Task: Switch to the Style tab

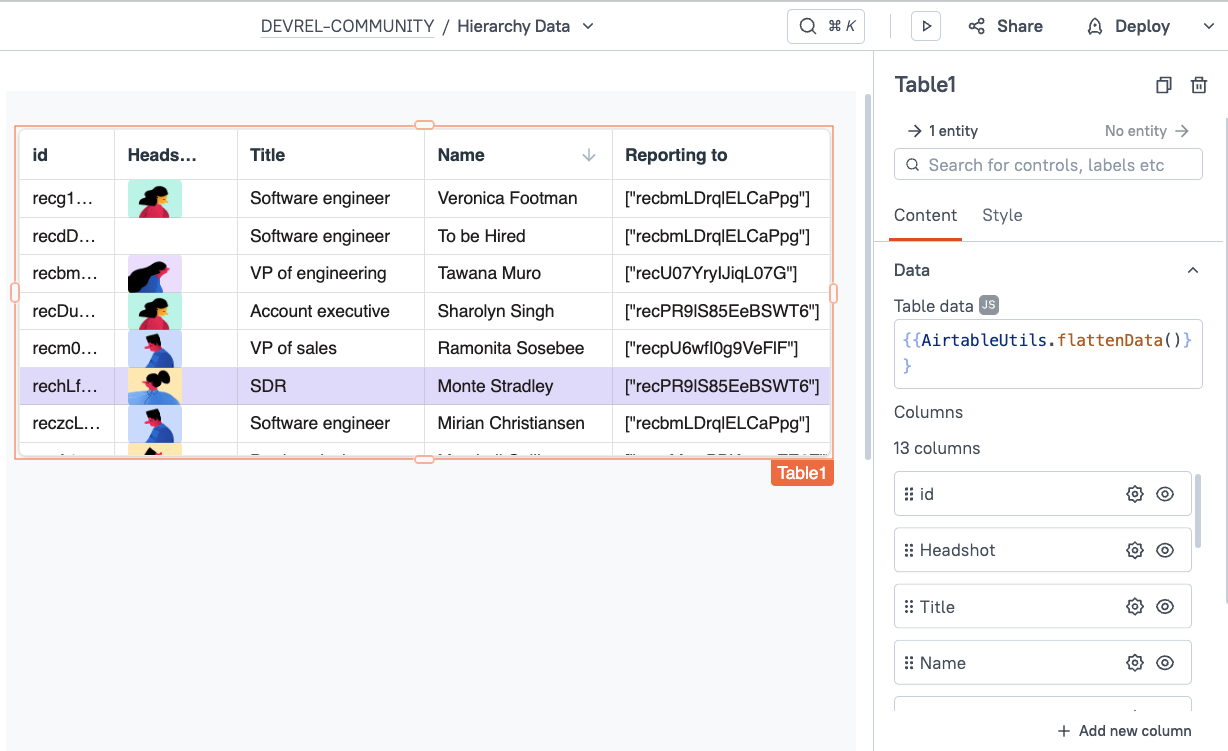Action: pos(1002,215)
